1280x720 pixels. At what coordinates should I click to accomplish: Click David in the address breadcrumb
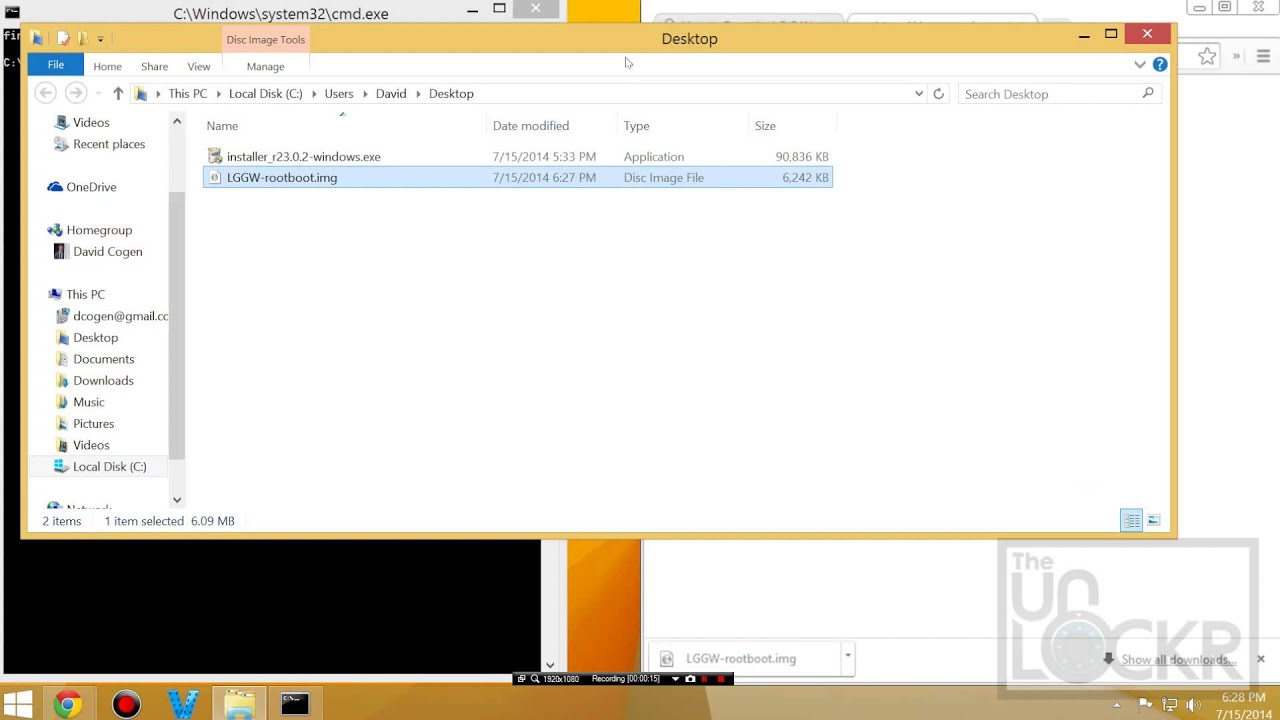click(391, 93)
